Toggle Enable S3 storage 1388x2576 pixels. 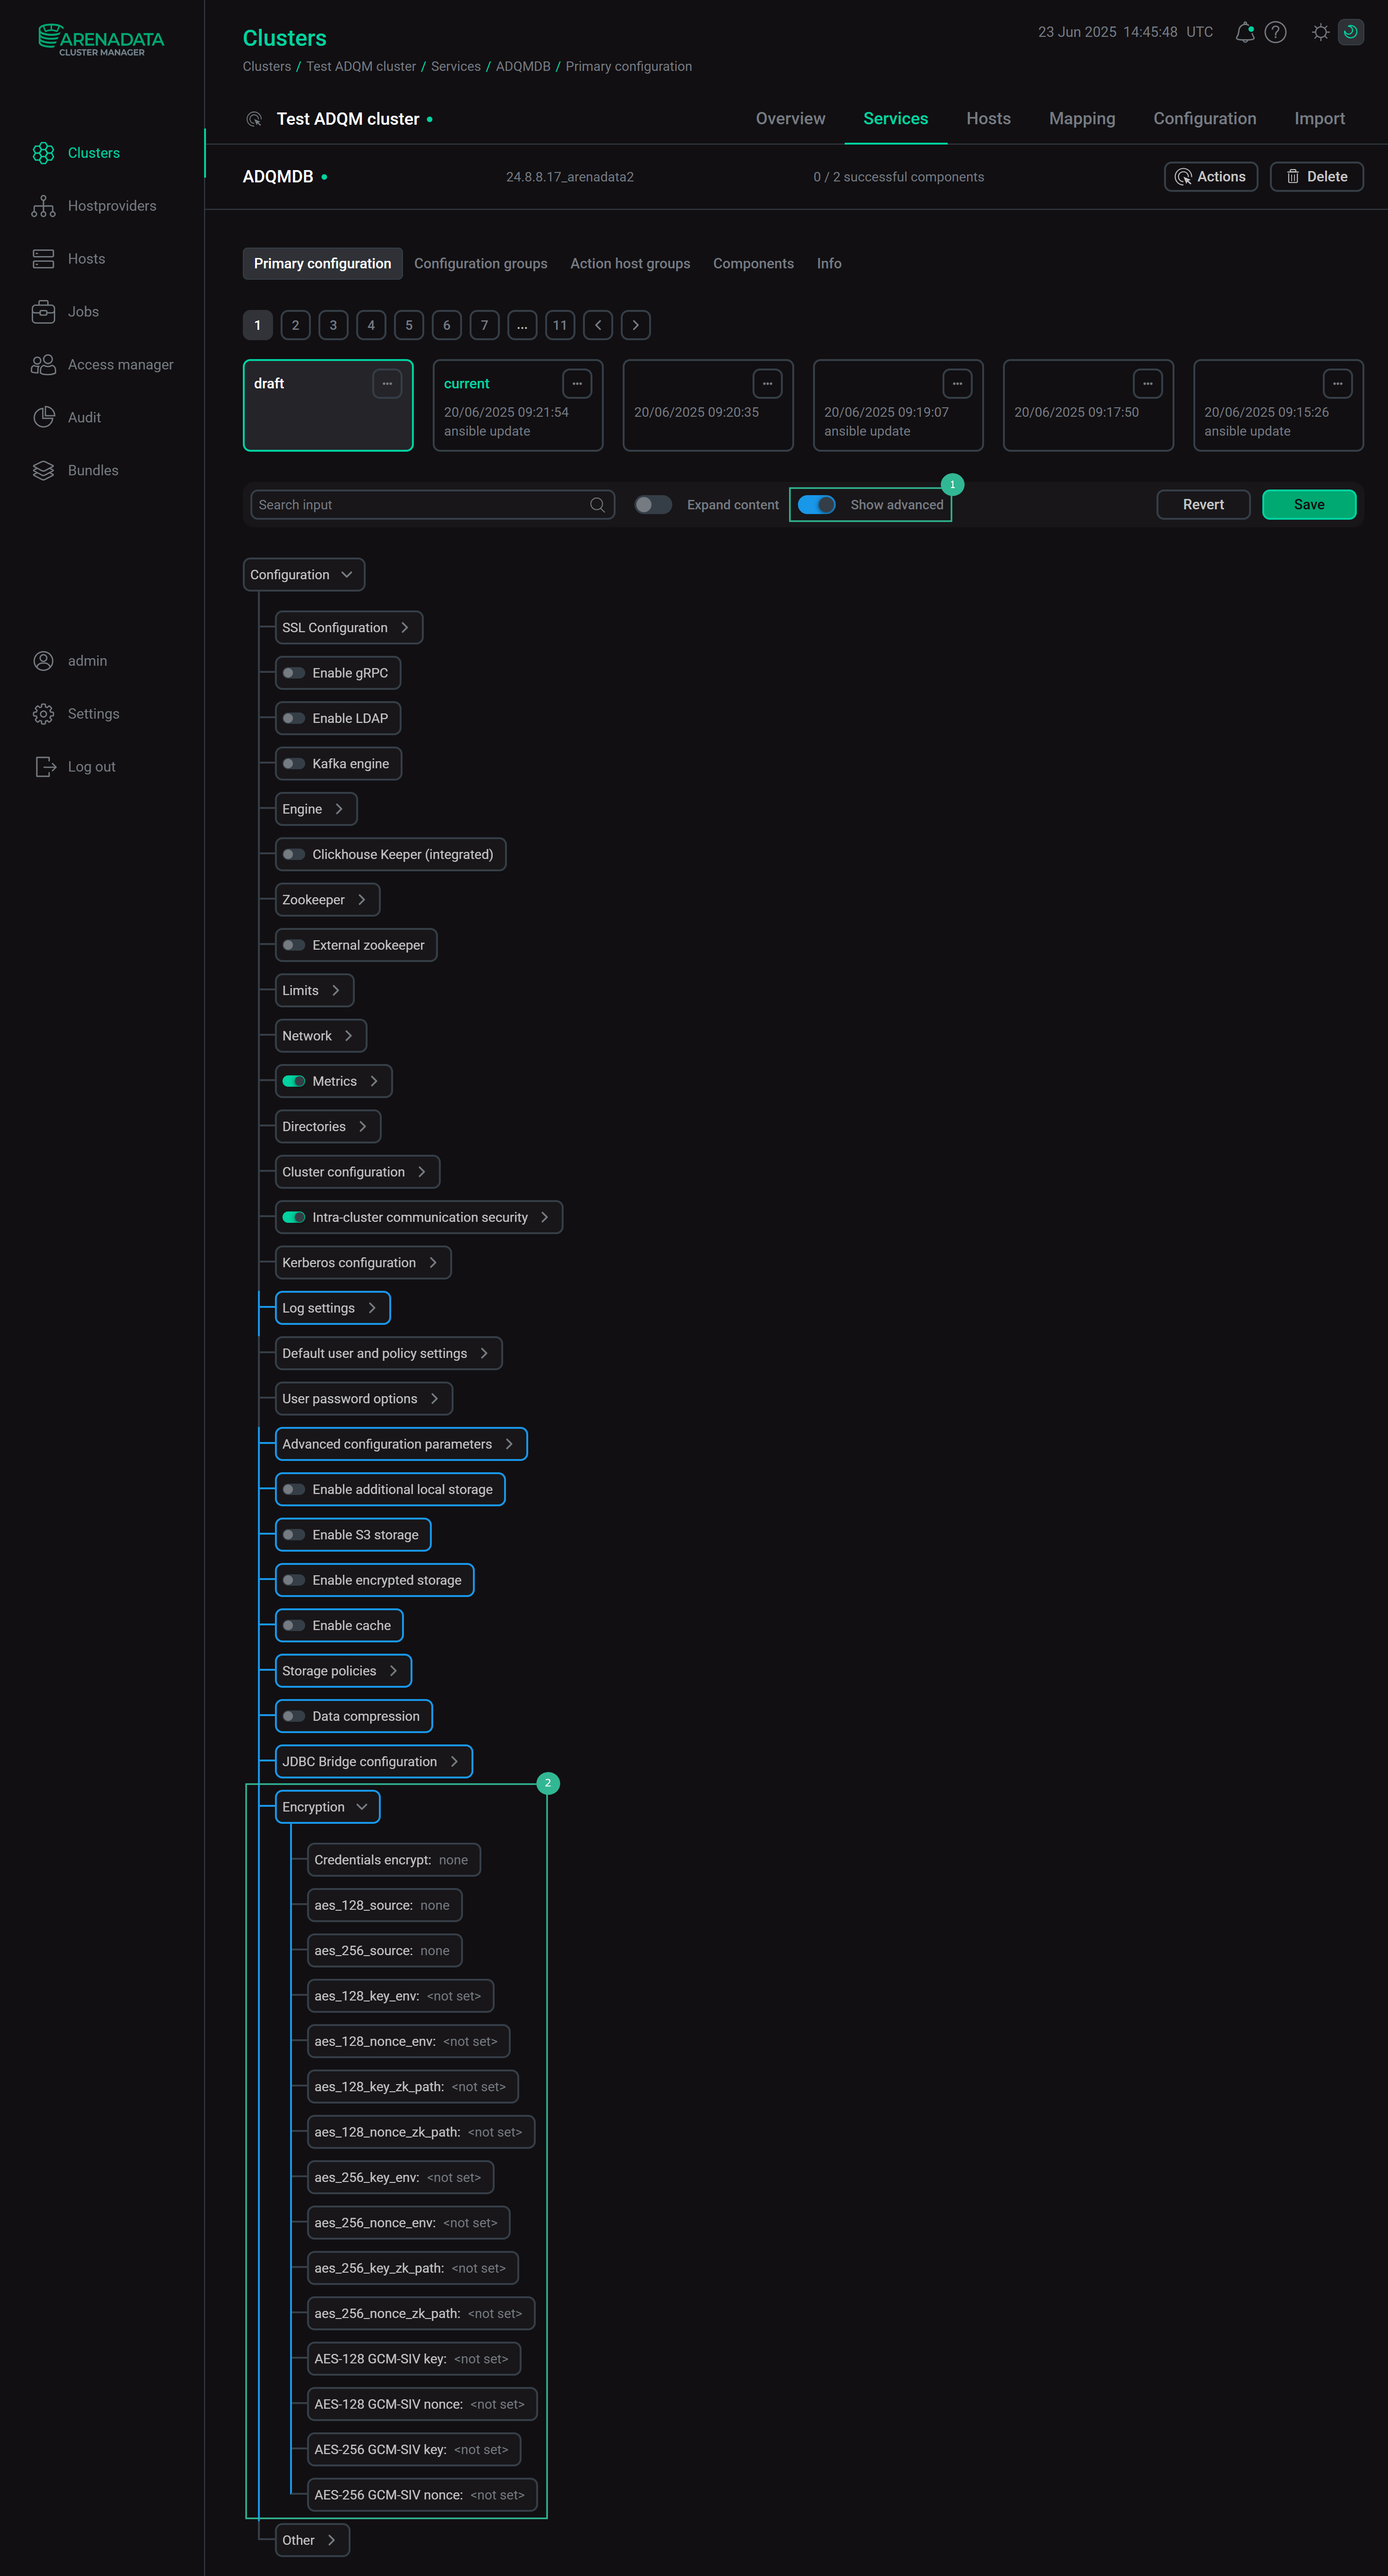tap(294, 1535)
